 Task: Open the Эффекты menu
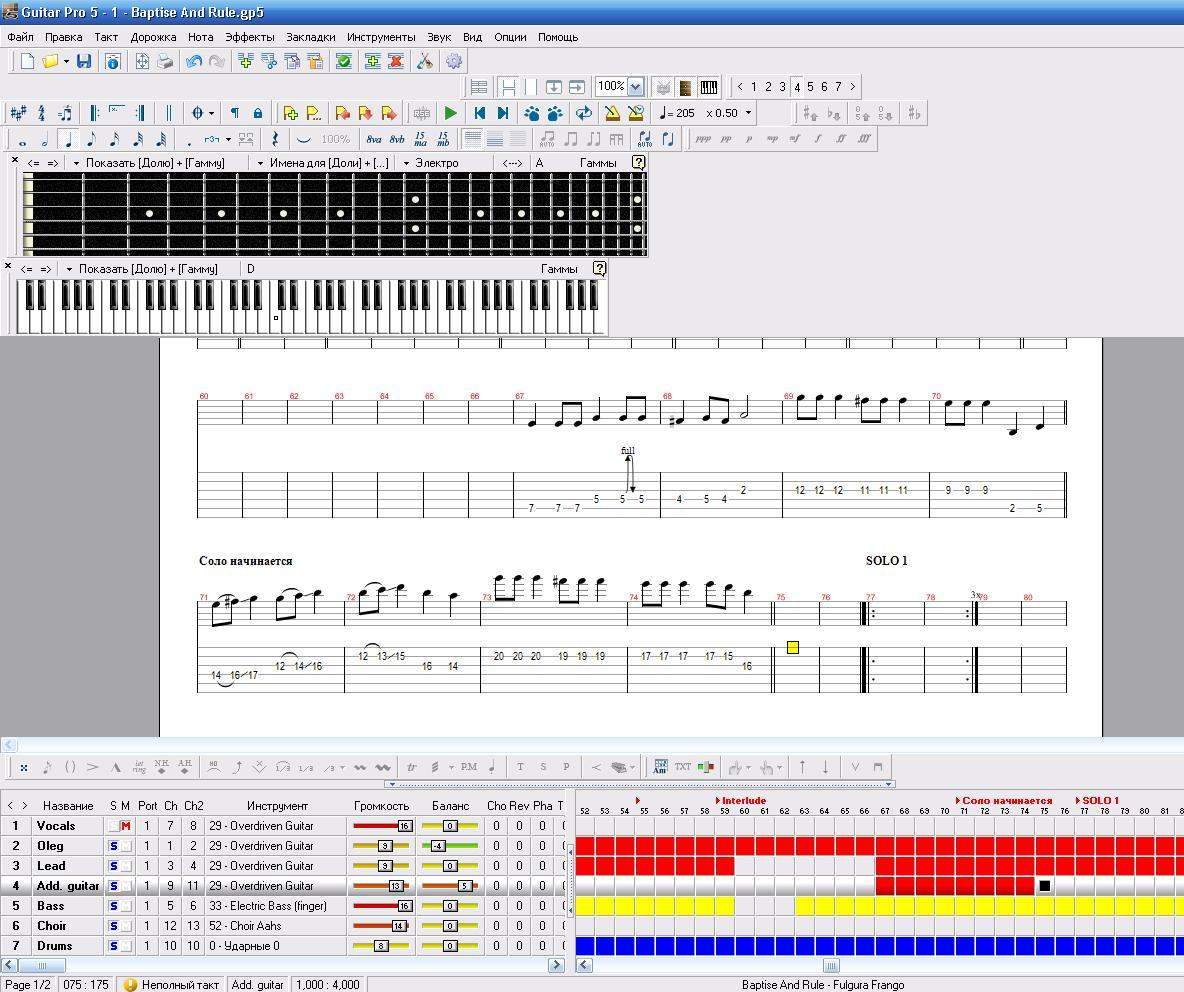click(x=250, y=37)
